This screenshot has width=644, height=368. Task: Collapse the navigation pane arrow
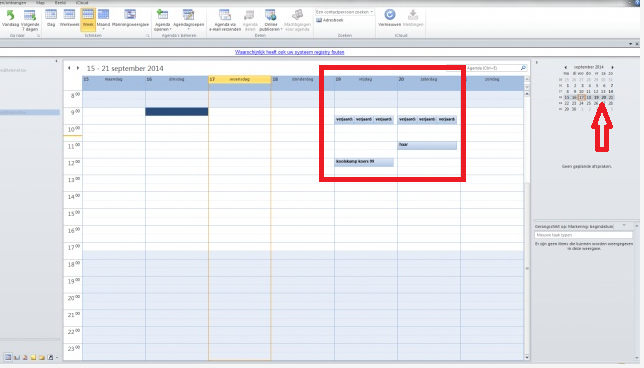coord(56,61)
